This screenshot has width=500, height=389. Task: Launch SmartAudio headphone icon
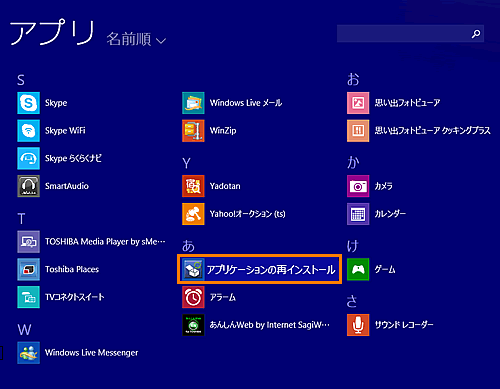tap(28, 186)
